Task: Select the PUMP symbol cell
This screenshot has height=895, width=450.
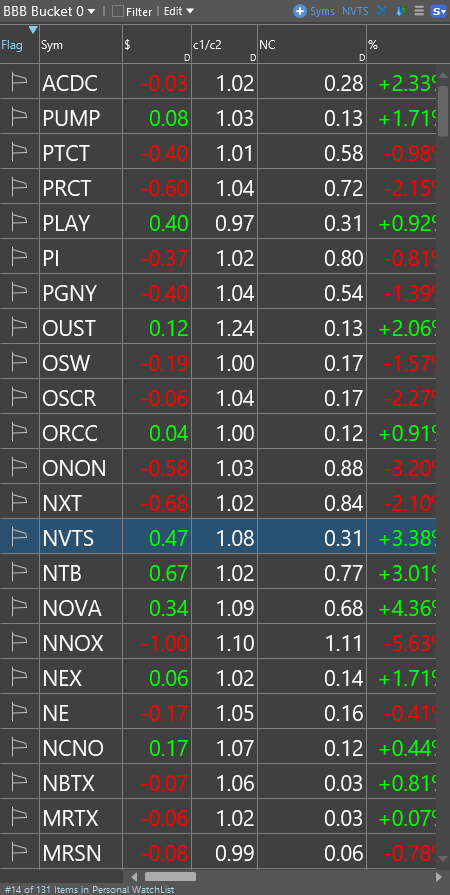Action: tap(81, 118)
